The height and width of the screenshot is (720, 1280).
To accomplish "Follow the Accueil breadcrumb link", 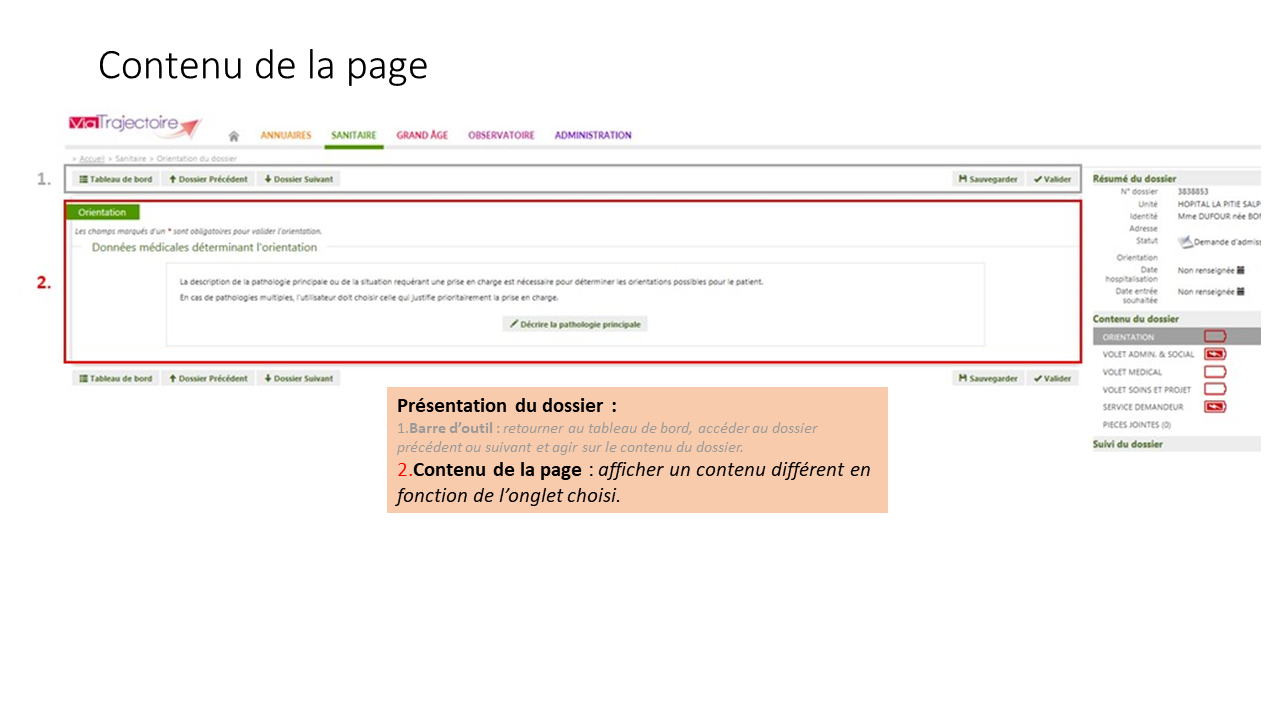I will point(92,159).
